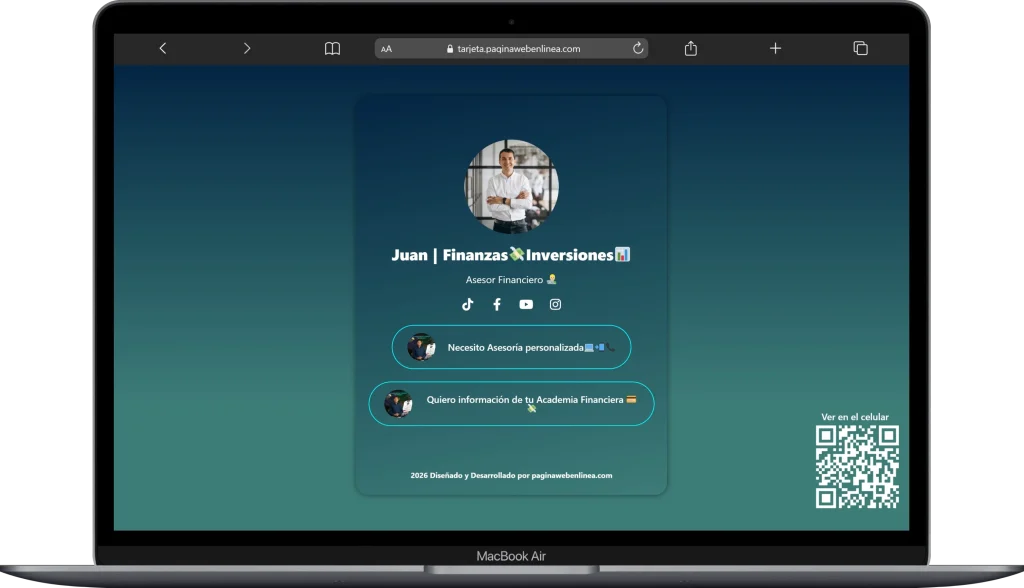Open the Safari share menu
The image size is (1024, 588).
(x=690, y=48)
